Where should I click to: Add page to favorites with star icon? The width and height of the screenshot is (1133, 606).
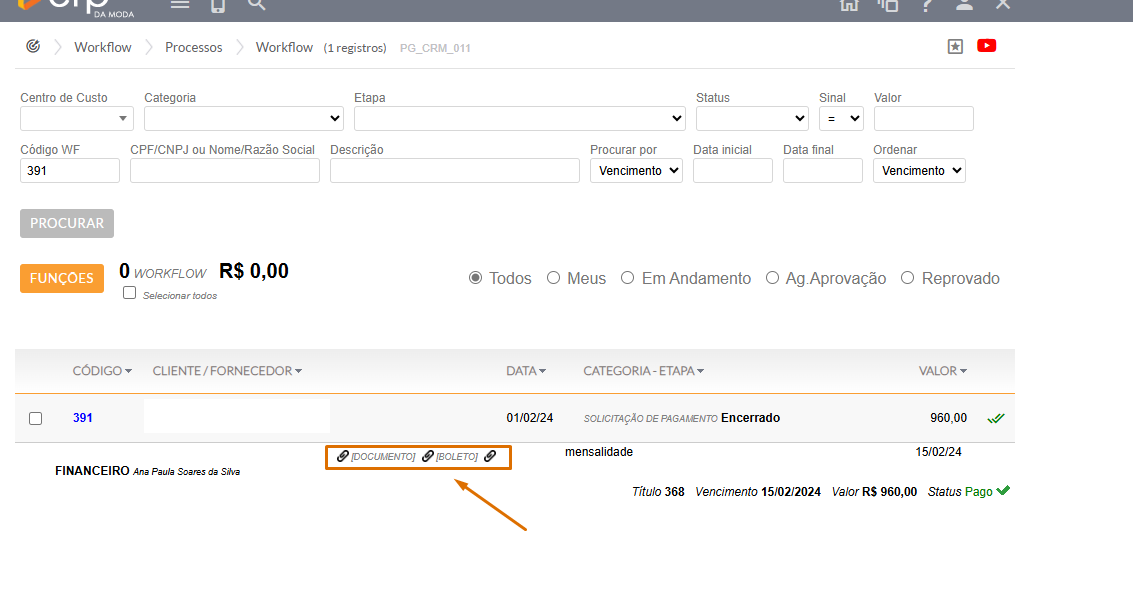[955, 47]
